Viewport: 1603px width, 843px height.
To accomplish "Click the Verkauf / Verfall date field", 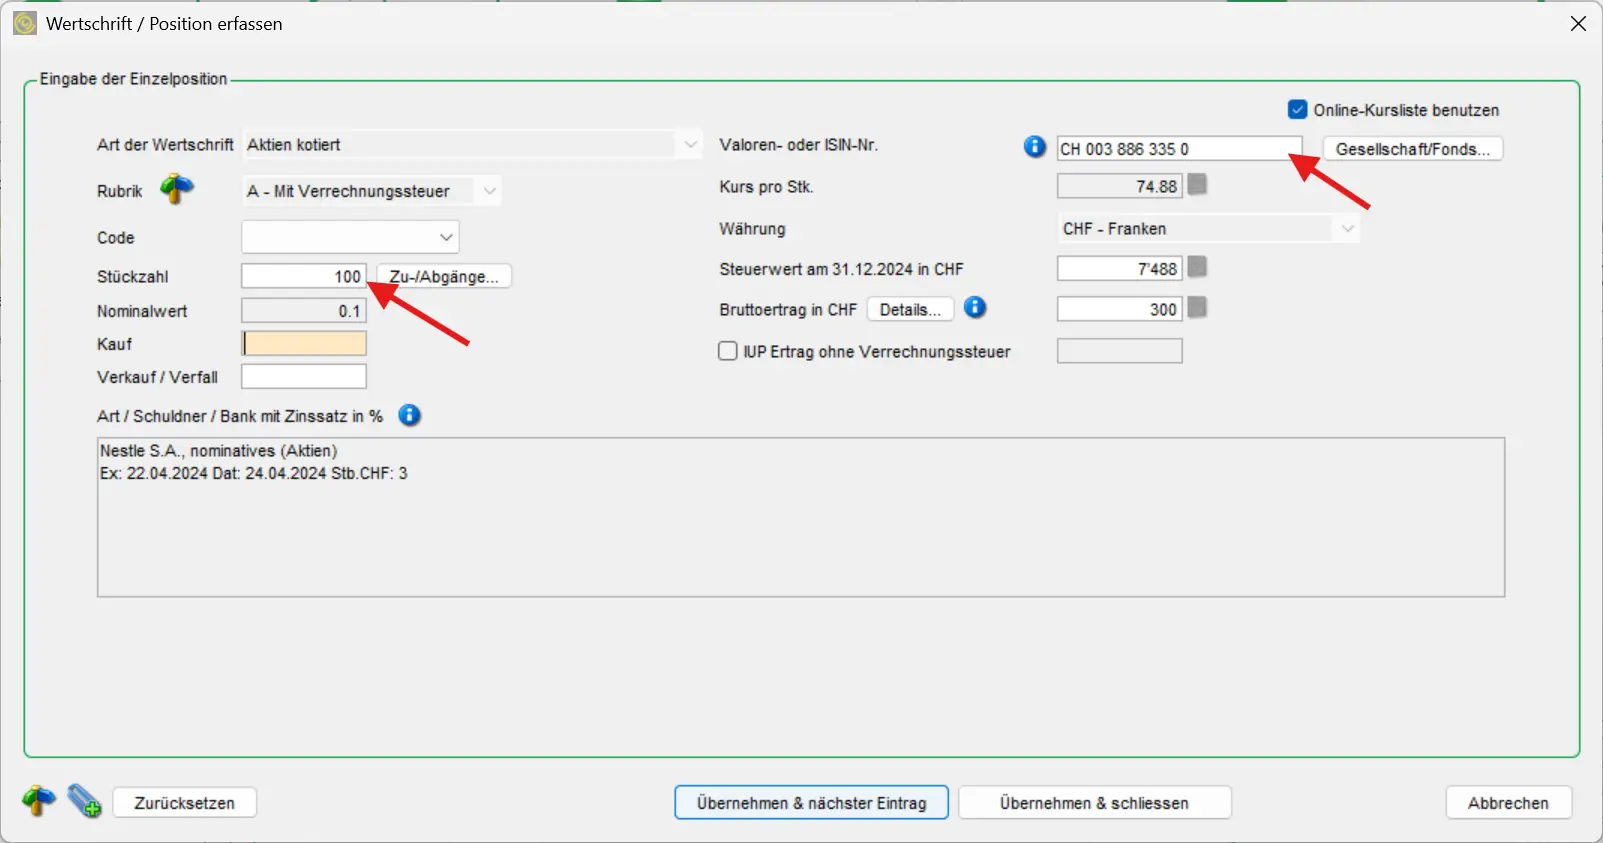I will click(303, 377).
